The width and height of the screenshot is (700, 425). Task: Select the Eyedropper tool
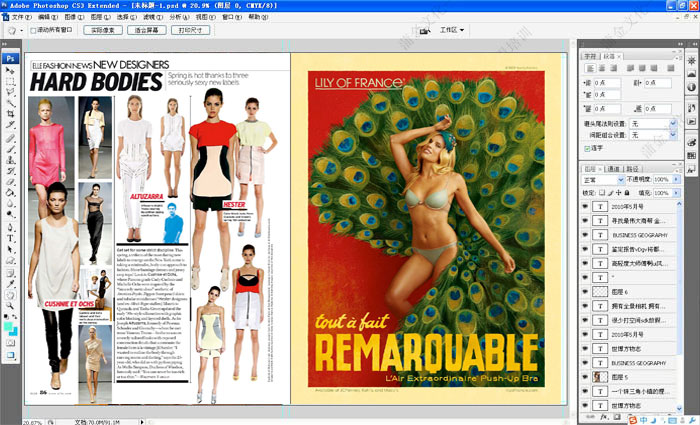click(x=10, y=284)
